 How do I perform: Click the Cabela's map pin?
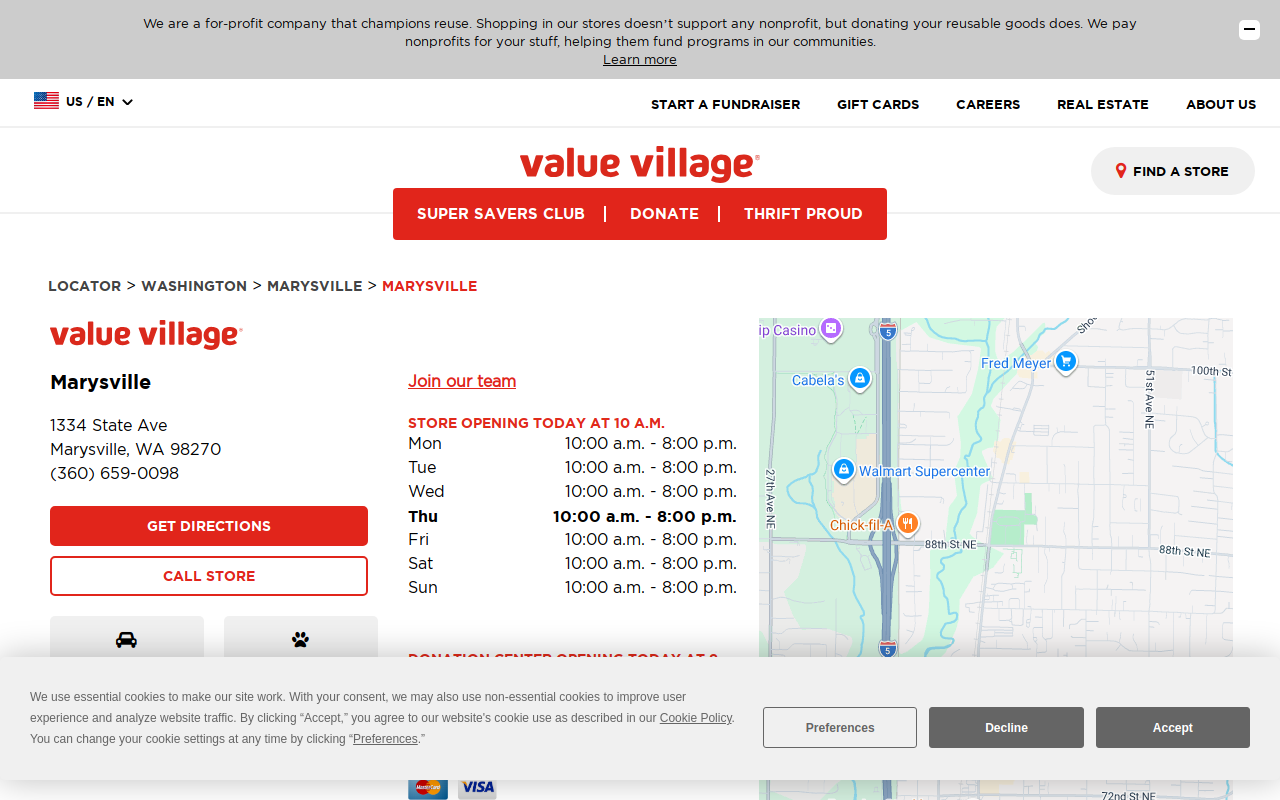coord(860,379)
